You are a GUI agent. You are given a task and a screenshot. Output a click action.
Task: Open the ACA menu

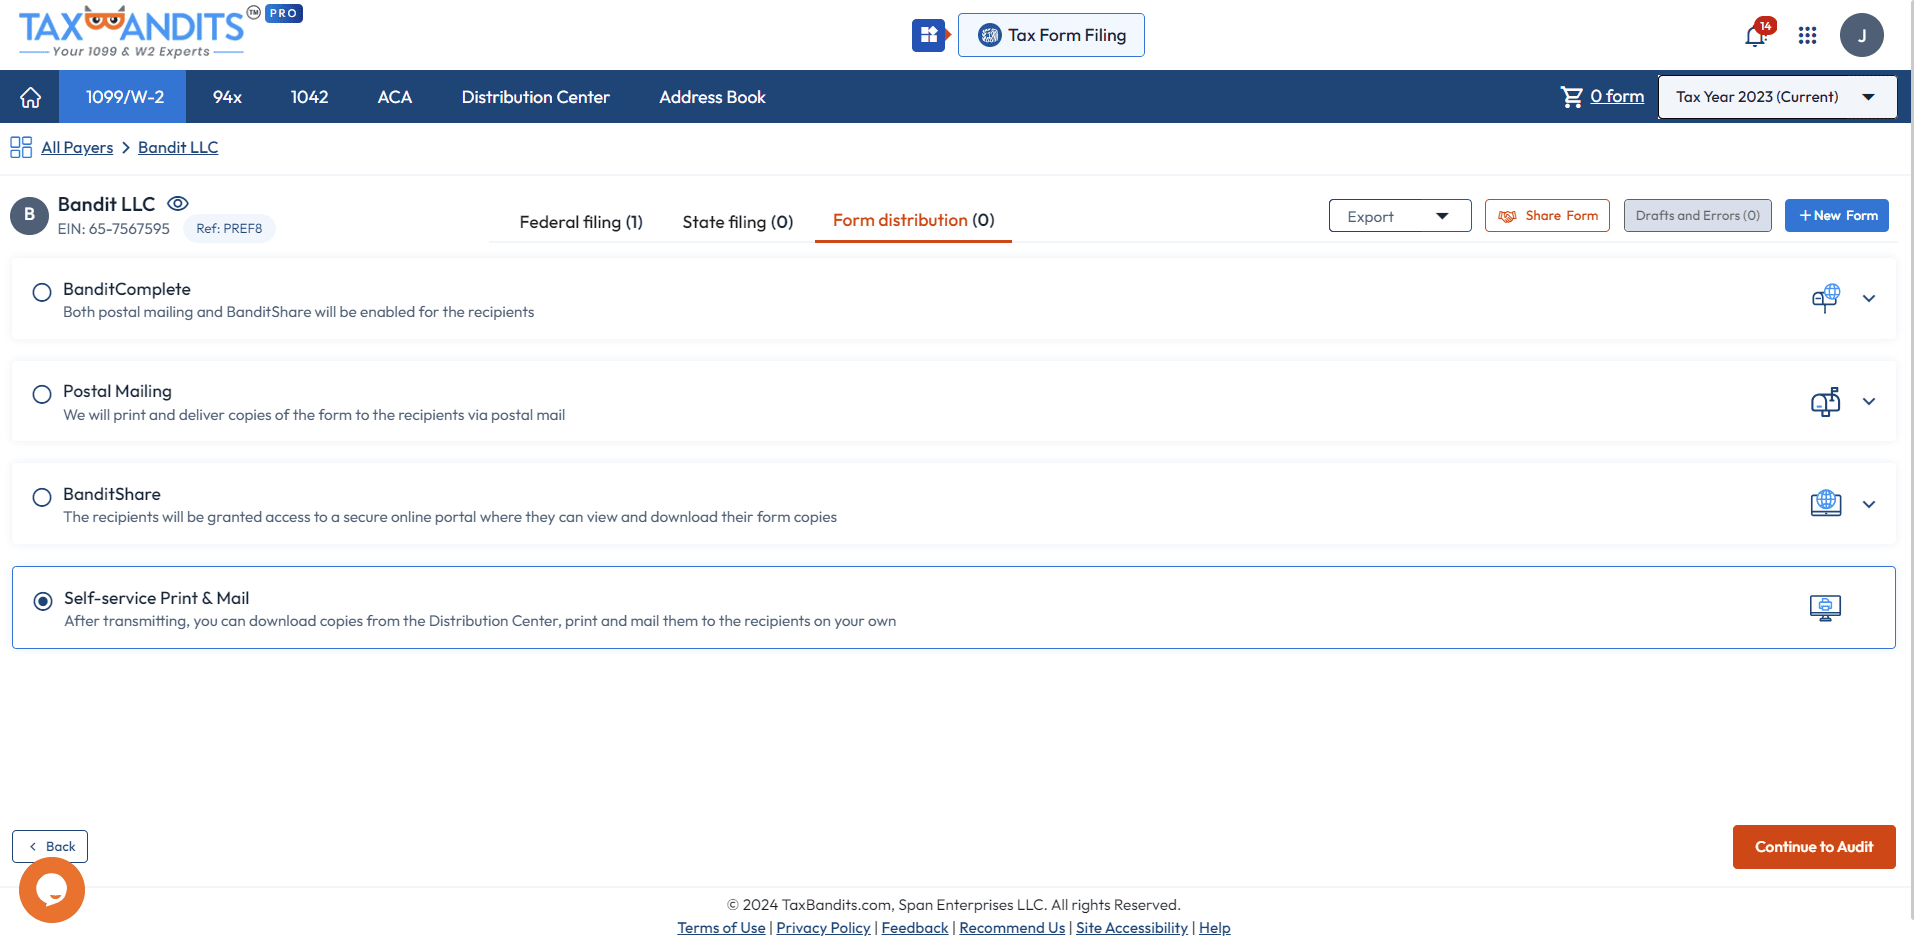pyautogui.click(x=395, y=97)
